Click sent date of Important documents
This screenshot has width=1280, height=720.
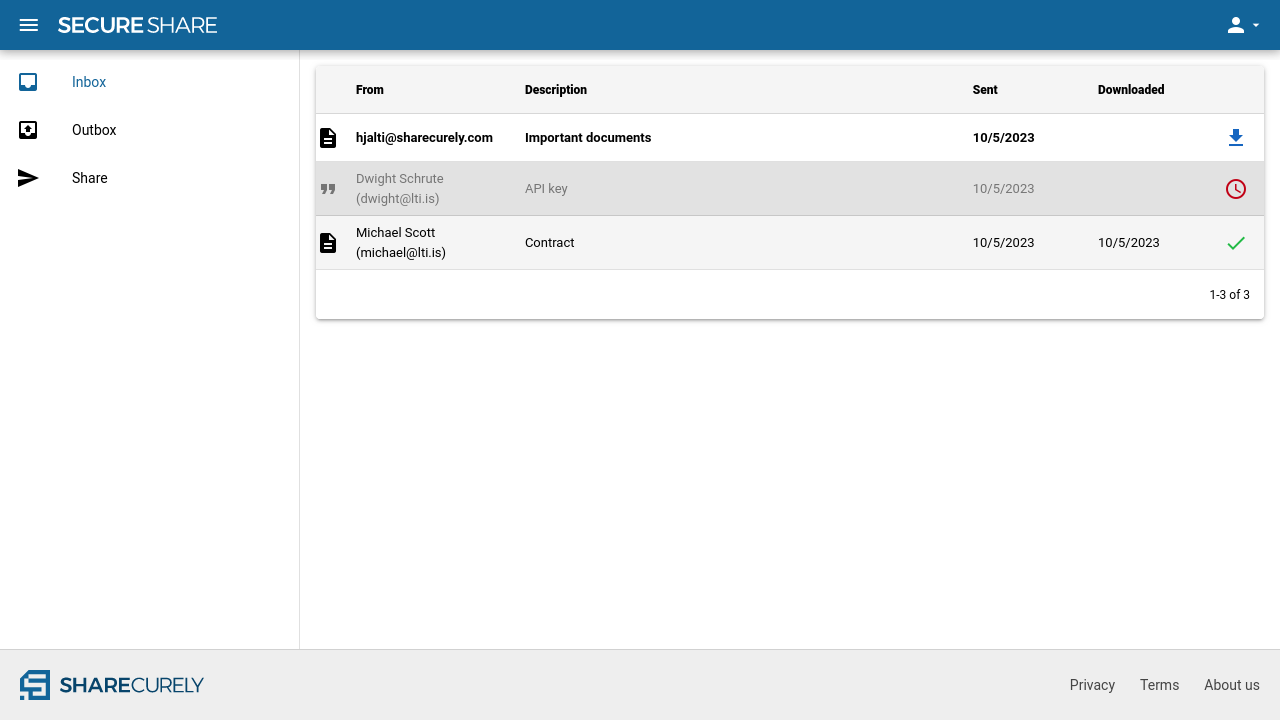[1004, 138]
